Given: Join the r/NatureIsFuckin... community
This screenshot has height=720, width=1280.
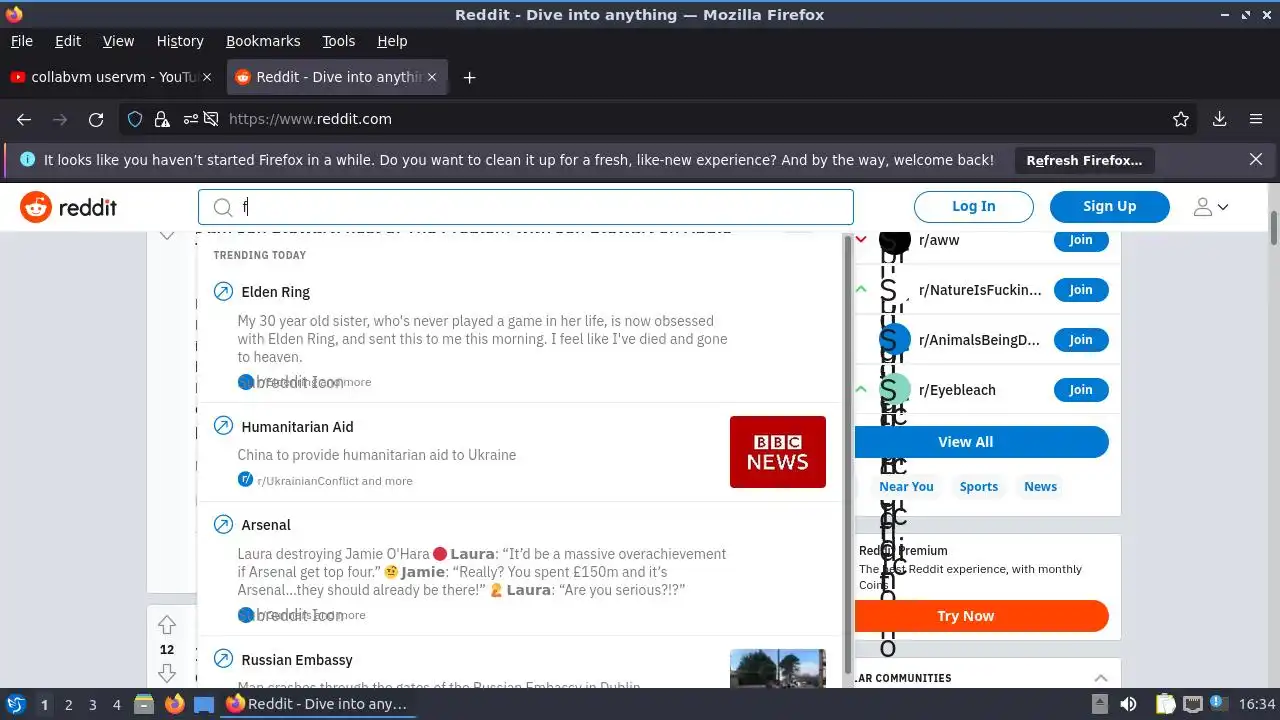Looking at the screenshot, I should tap(1081, 290).
